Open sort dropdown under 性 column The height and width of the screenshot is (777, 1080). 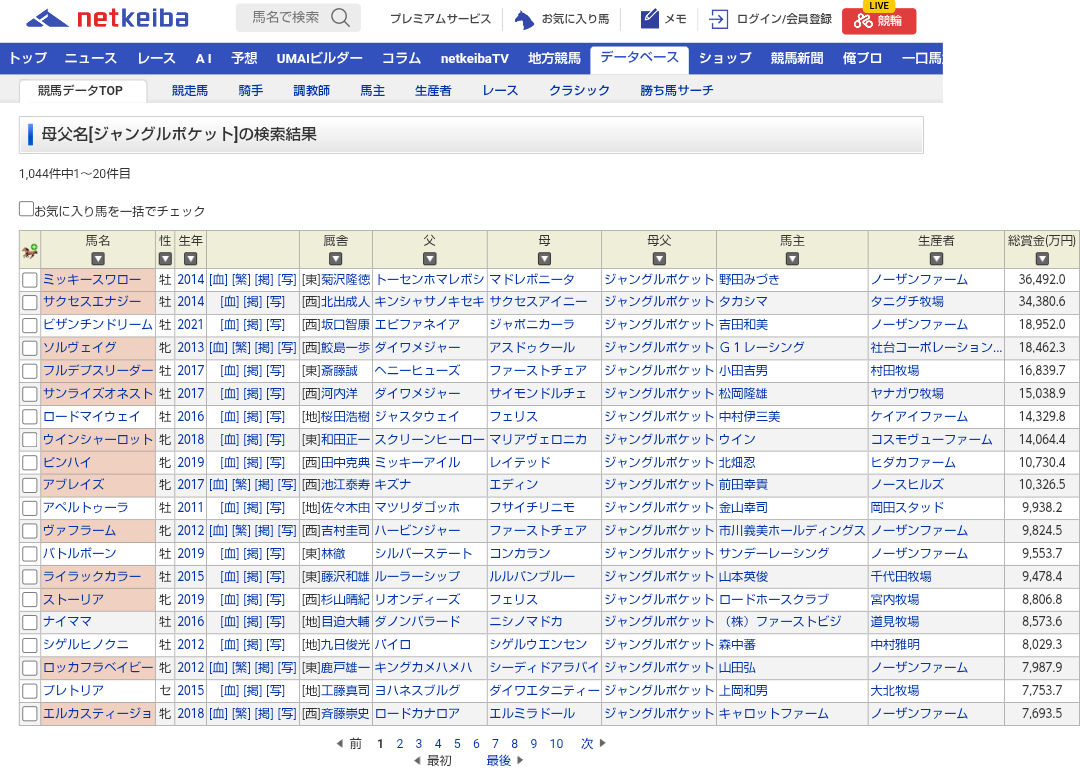(165, 259)
